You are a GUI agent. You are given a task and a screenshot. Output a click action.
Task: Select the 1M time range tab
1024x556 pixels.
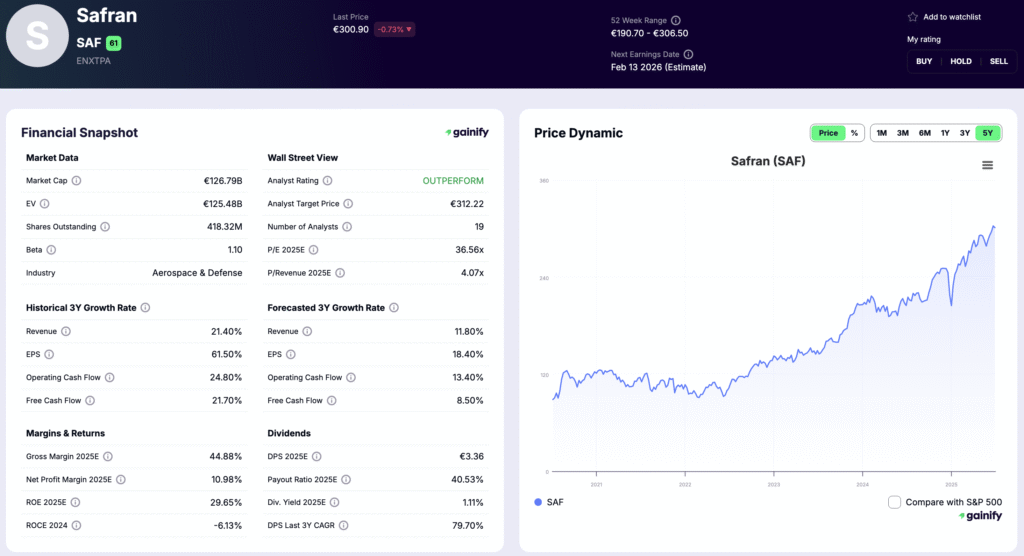coord(881,133)
